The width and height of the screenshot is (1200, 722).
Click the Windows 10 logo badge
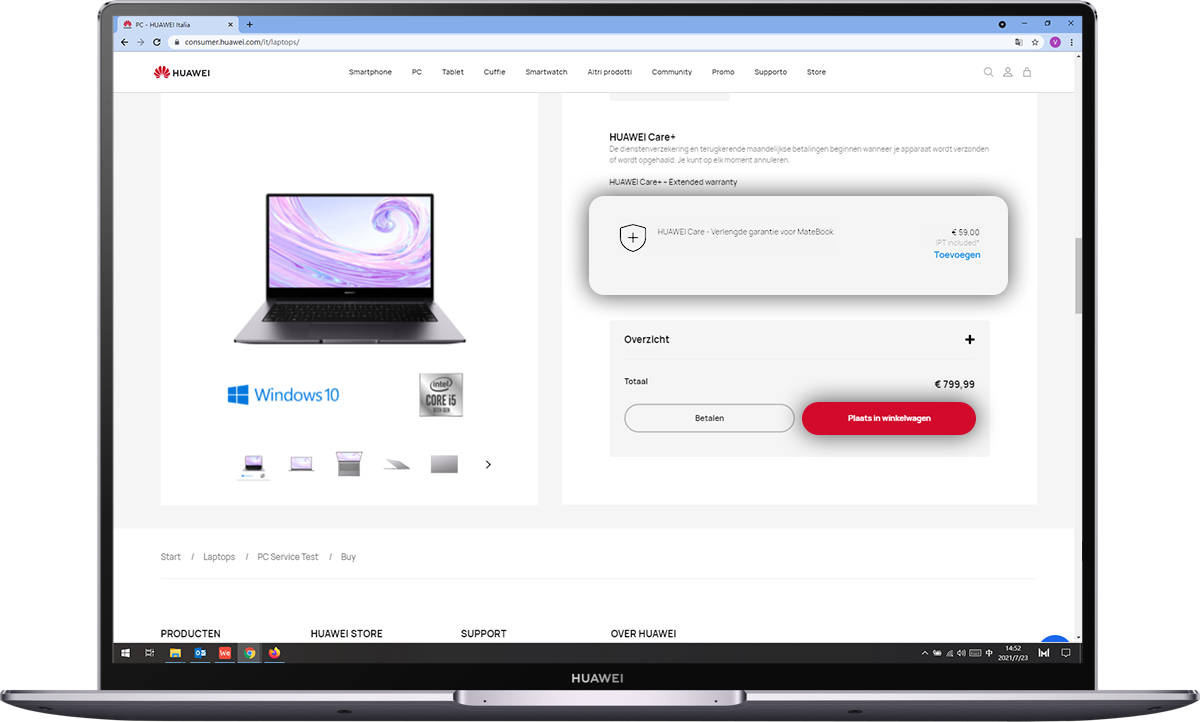point(283,395)
